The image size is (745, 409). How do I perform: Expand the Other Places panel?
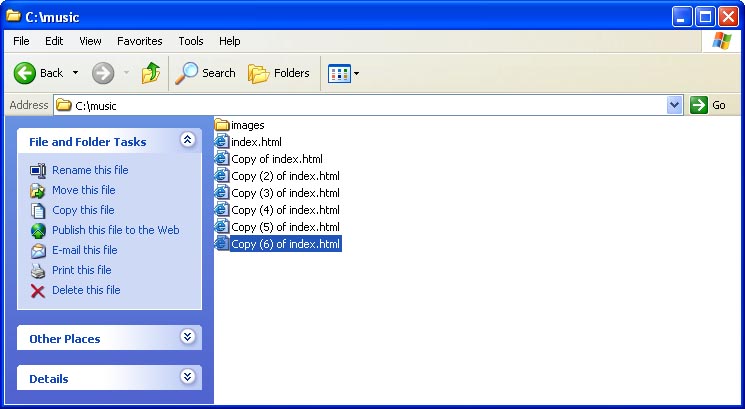pos(187,337)
